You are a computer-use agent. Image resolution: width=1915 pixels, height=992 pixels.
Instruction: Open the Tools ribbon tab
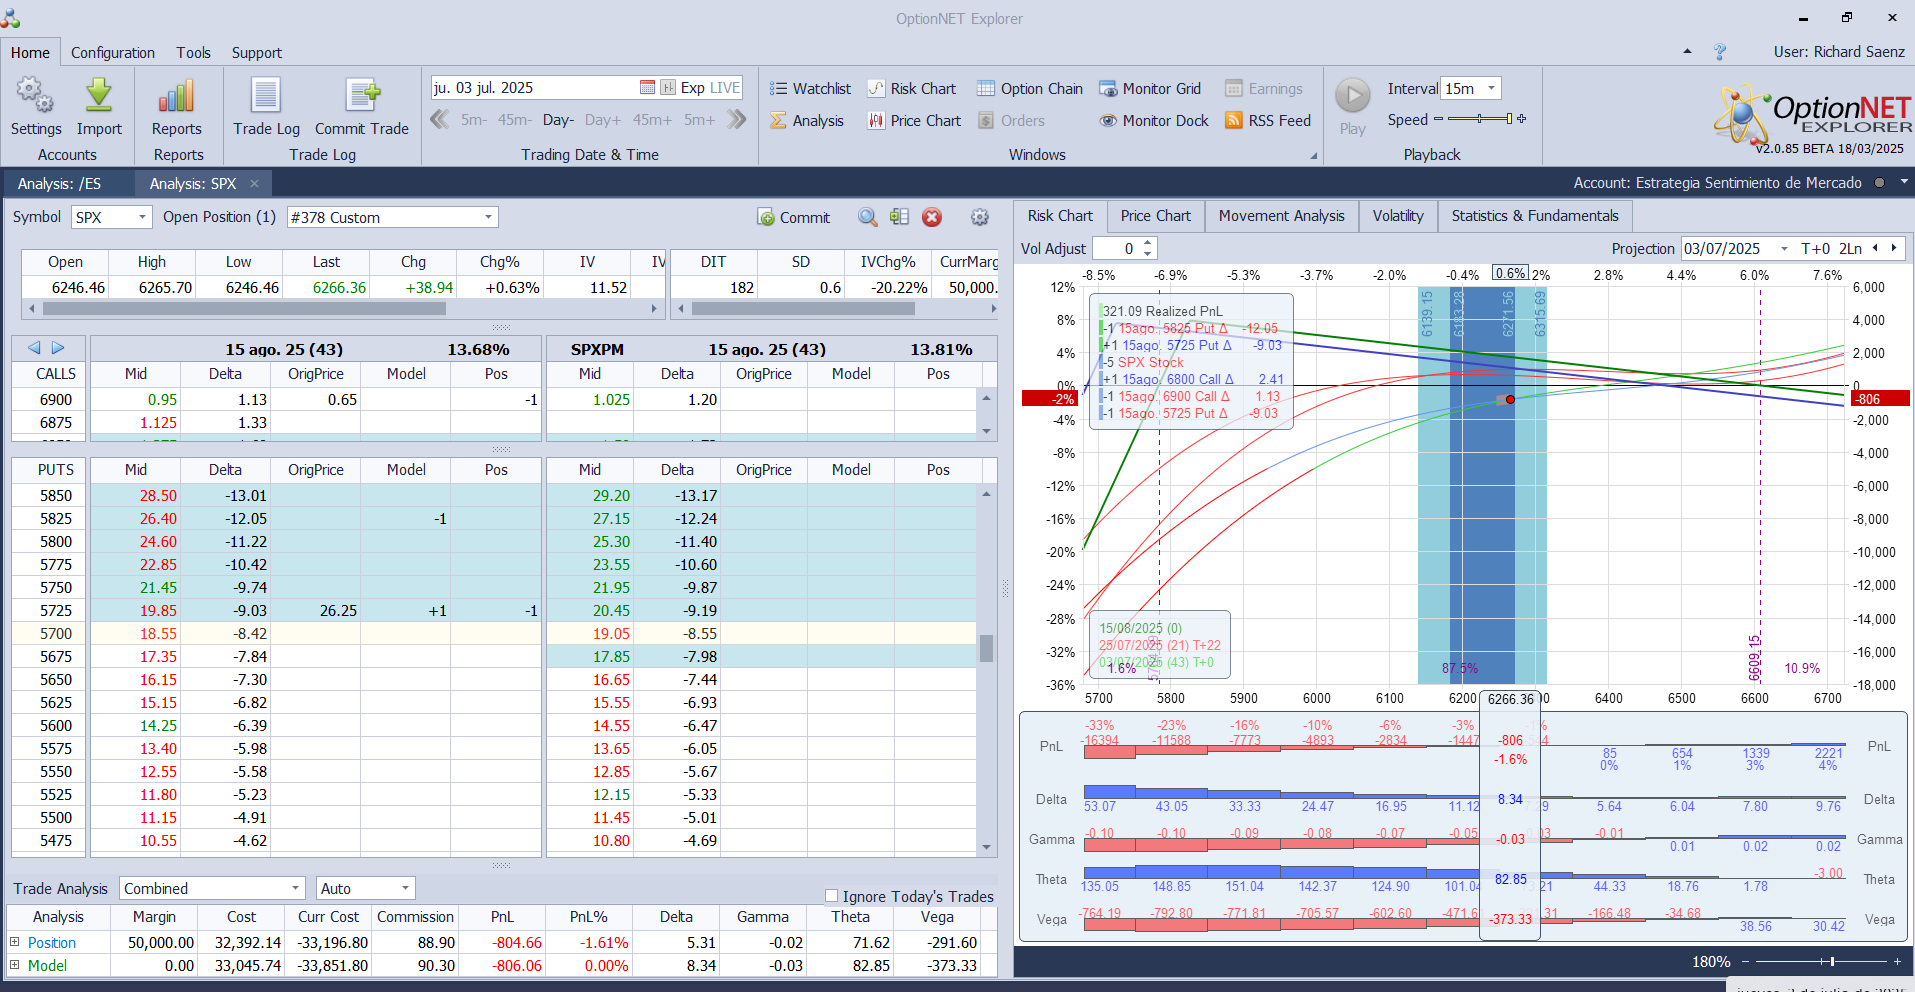pyautogui.click(x=193, y=53)
